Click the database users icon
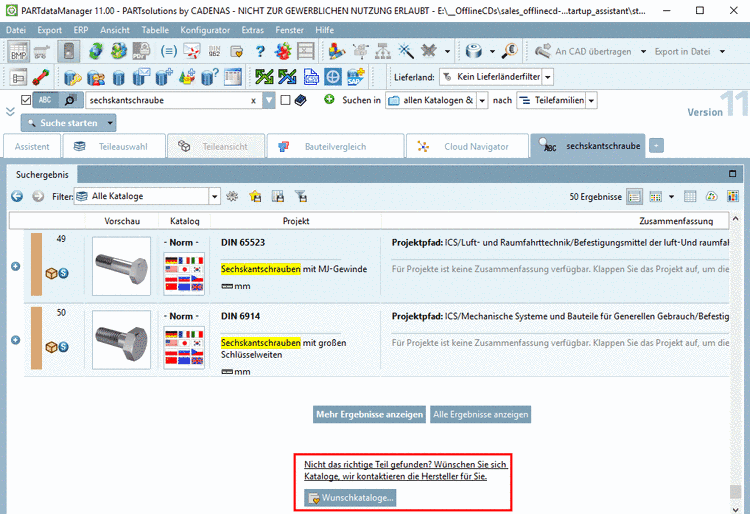750x514 pixels. [x=96, y=77]
